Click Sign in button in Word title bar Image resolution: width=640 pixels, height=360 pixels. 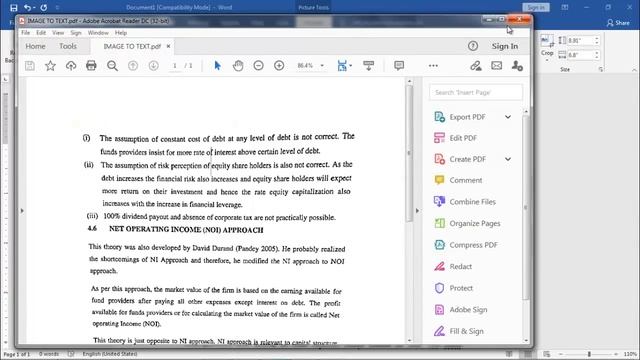pyautogui.click(x=536, y=7)
